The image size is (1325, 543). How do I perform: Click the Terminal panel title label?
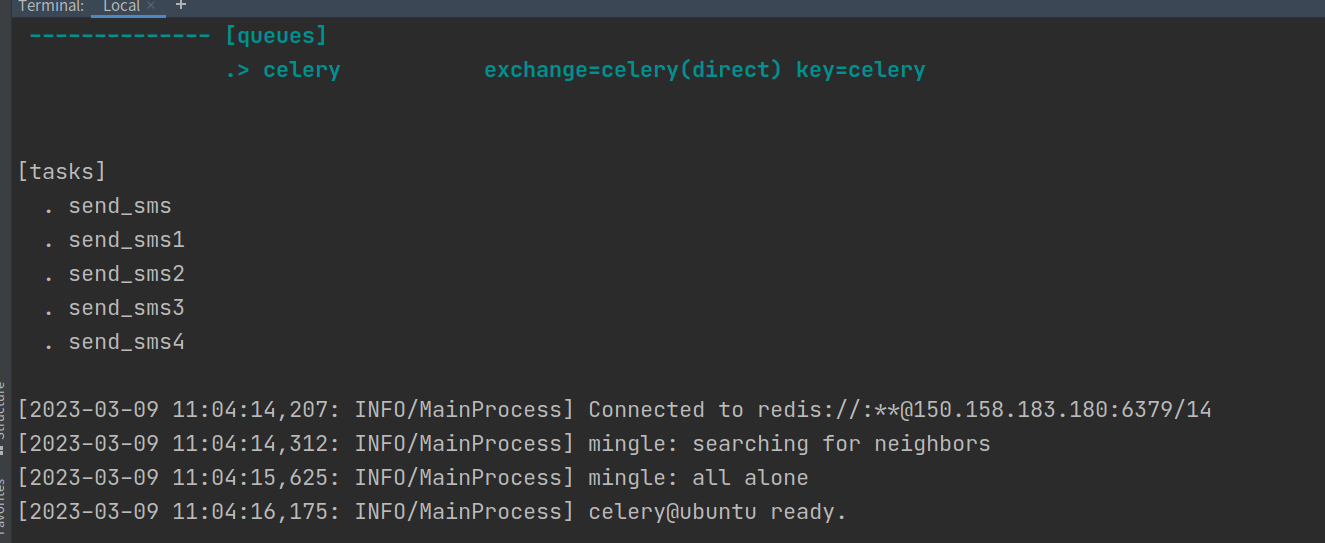click(50, 6)
